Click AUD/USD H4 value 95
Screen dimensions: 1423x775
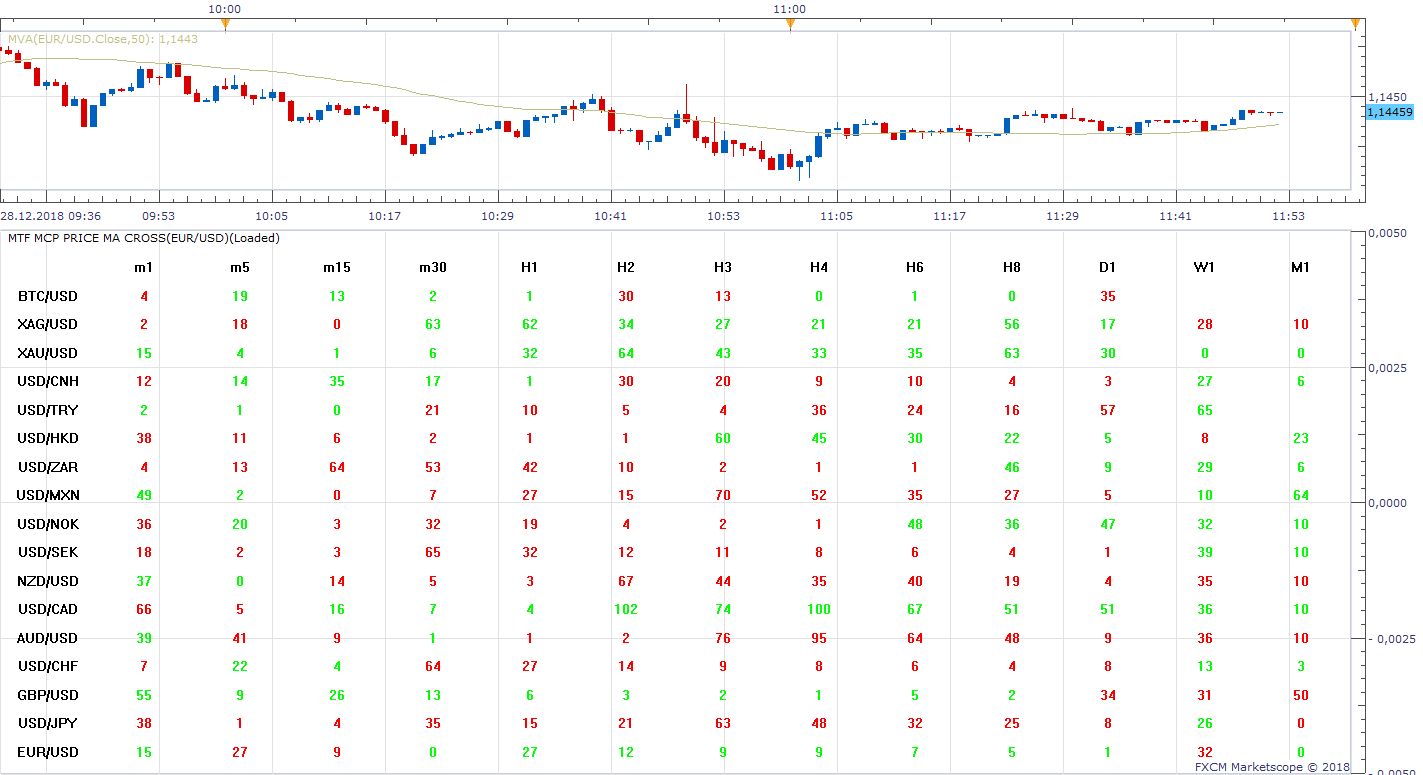click(819, 638)
